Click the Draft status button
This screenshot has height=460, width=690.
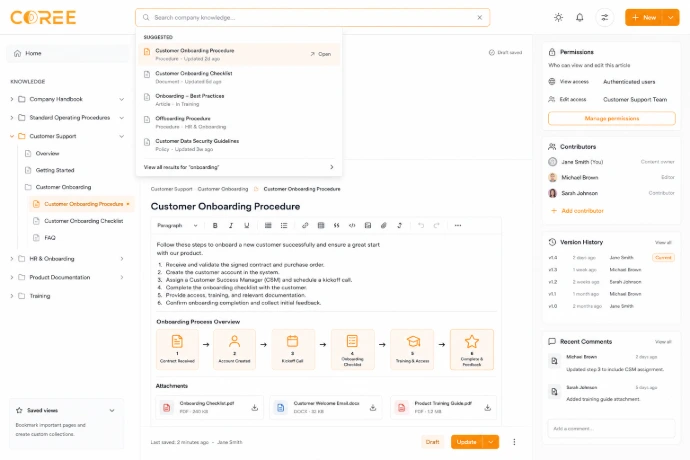[x=432, y=442]
